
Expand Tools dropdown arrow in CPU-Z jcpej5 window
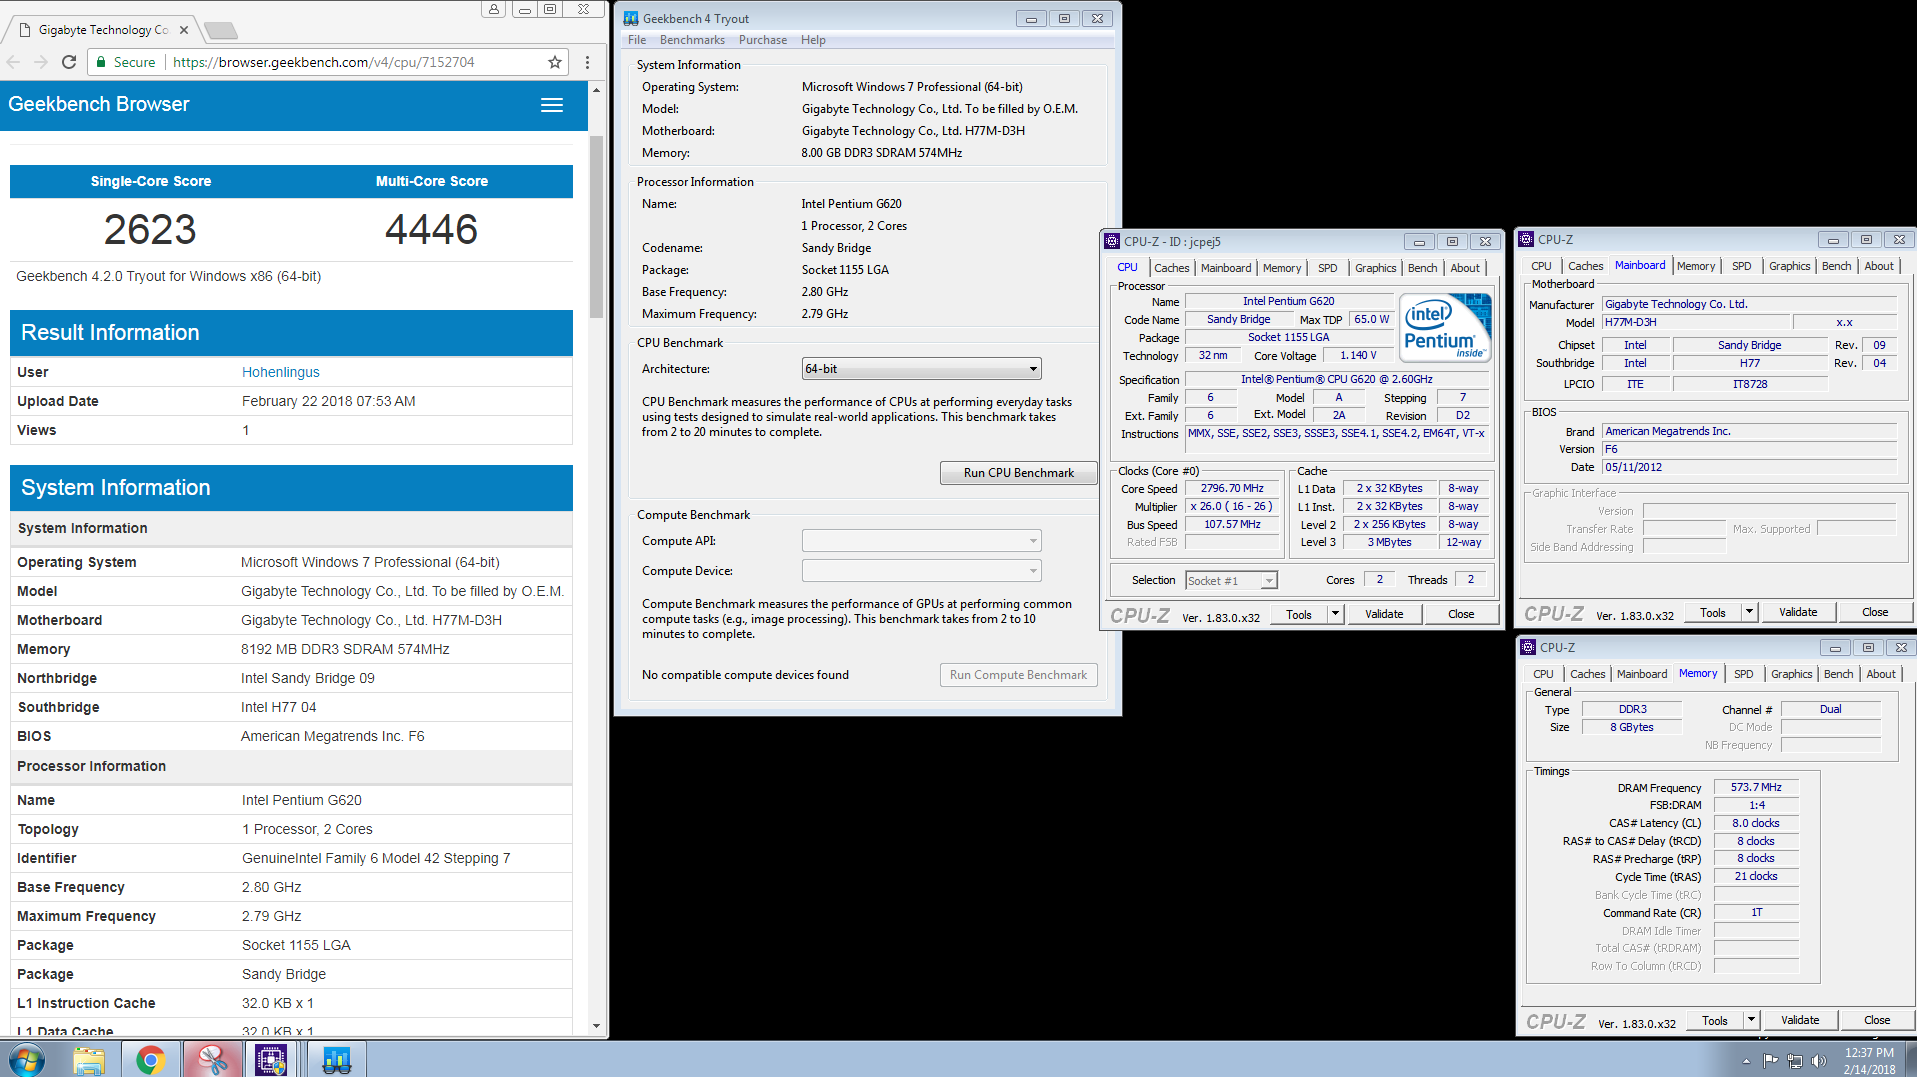click(1335, 614)
